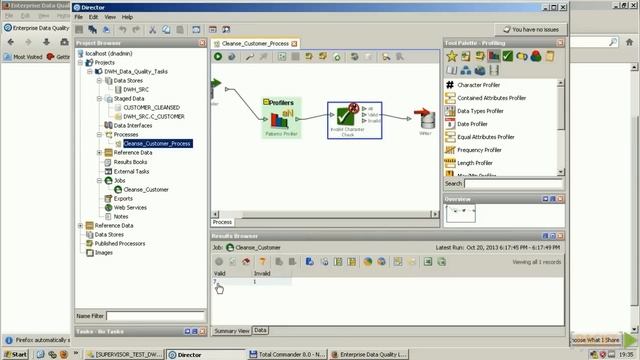This screenshot has width=640, height=360.
Task: Click the green Excel export icon in Results Browser
Action: point(428,262)
